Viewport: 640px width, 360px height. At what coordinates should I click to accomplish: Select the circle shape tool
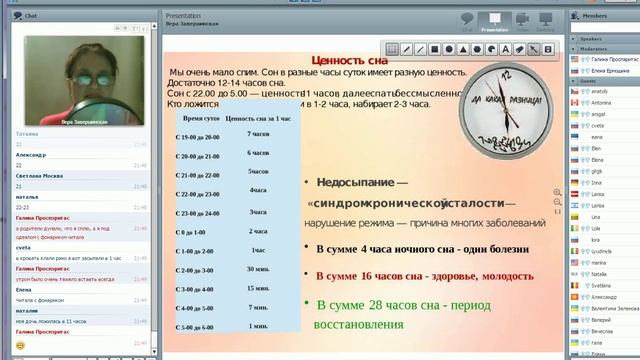point(449,49)
